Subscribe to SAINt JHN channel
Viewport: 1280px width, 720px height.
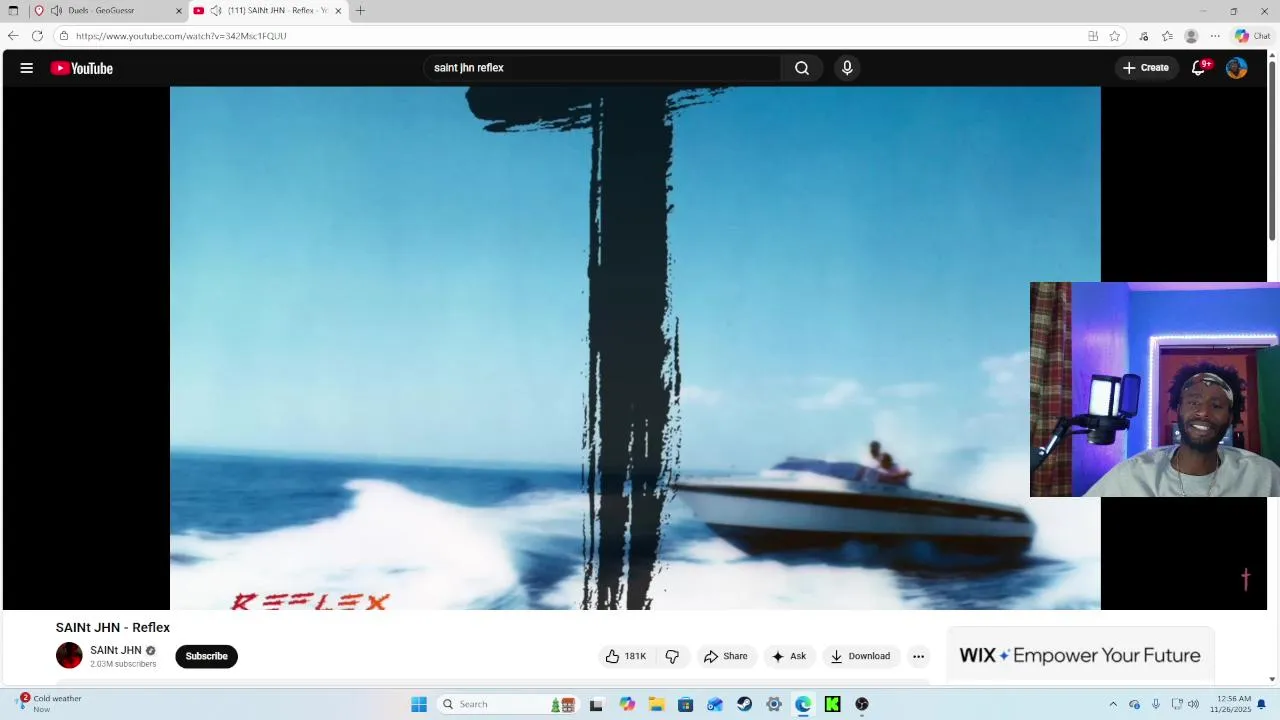point(206,656)
